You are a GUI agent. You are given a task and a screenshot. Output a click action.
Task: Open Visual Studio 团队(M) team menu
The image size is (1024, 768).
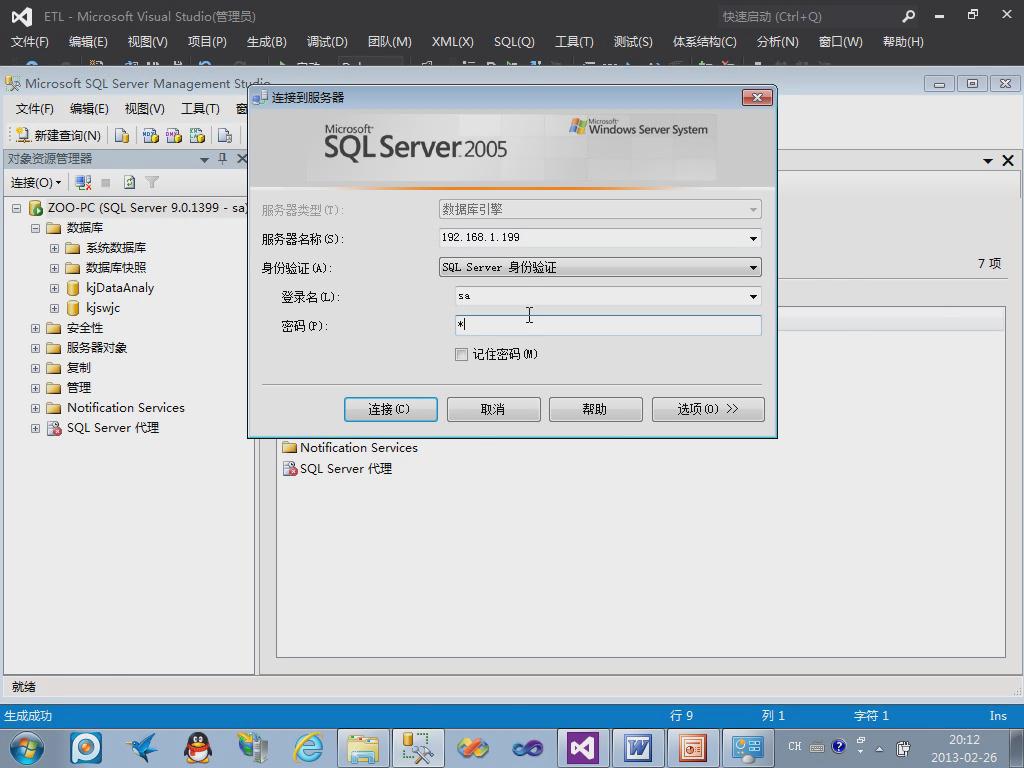[x=389, y=42]
